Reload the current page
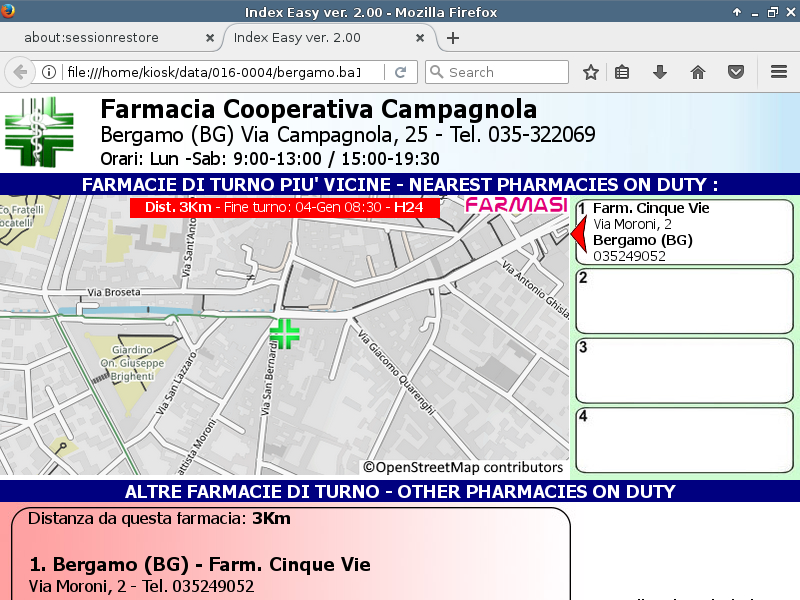 pyautogui.click(x=400, y=72)
